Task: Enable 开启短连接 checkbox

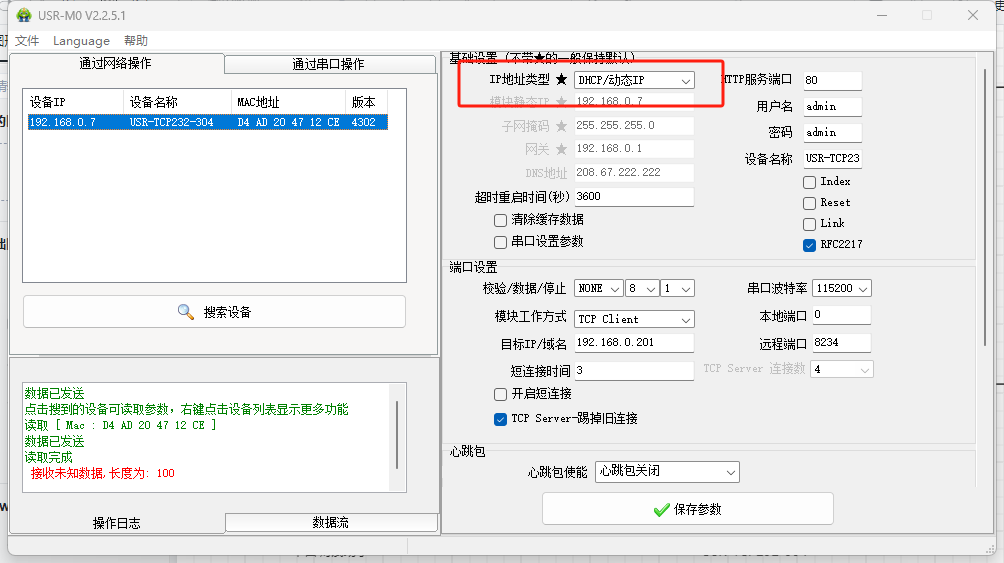Action: tap(500, 394)
